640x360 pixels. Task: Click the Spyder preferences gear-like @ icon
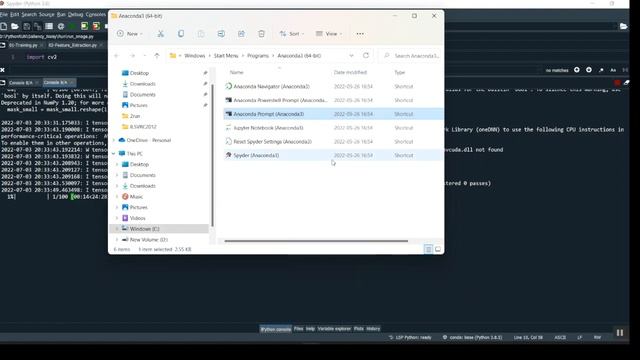click(61, 26)
